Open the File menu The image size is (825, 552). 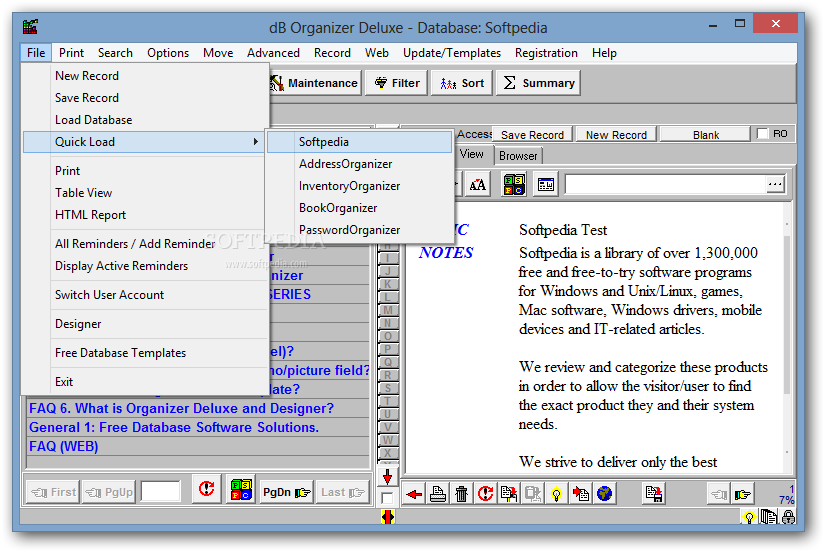[36, 53]
